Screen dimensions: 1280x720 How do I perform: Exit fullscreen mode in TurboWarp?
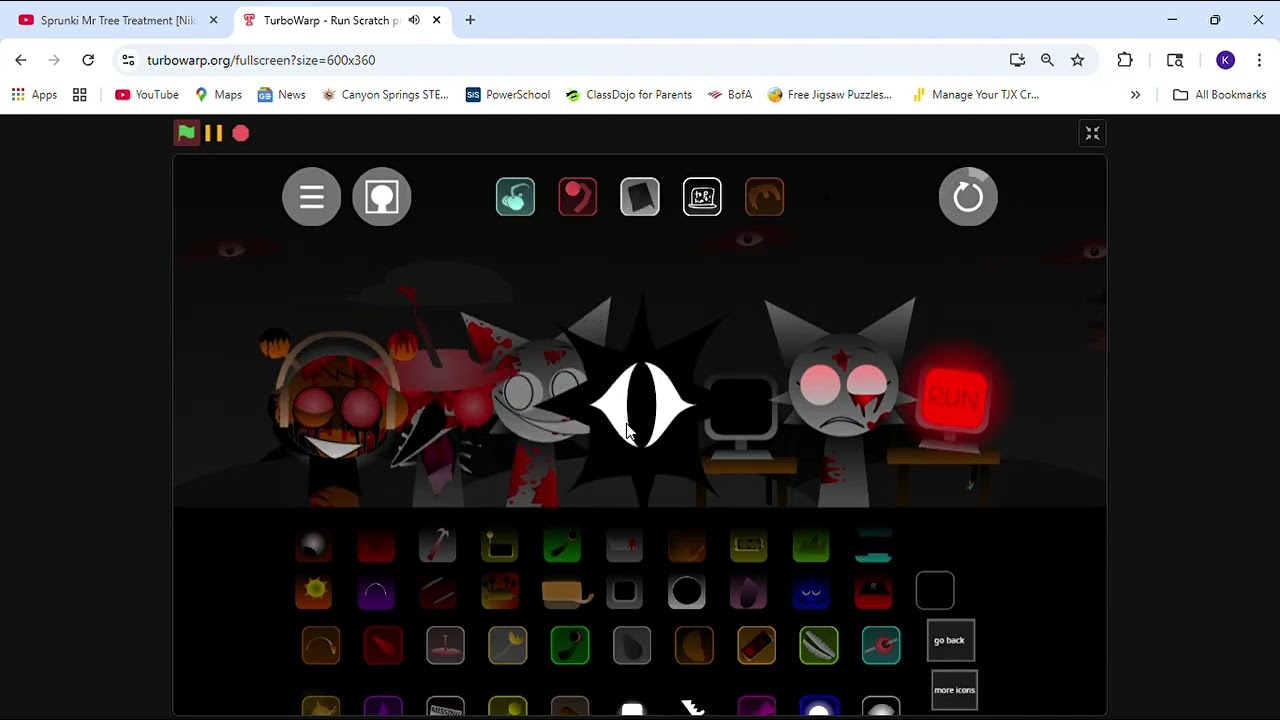(x=1092, y=133)
